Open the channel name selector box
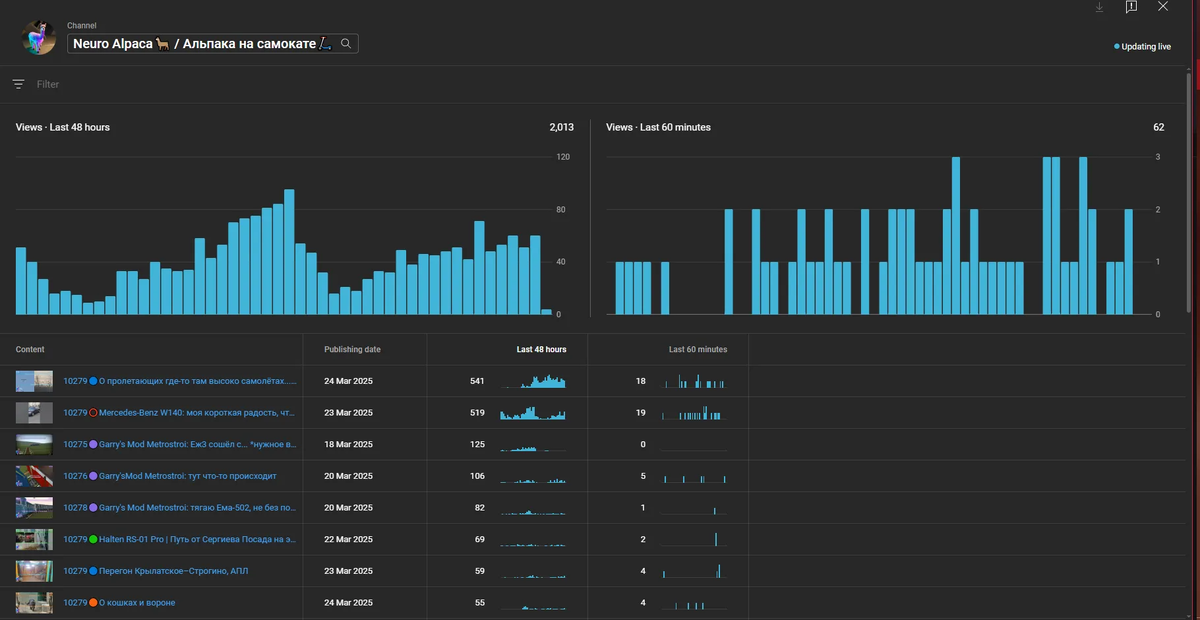The height and width of the screenshot is (620, 1200). click(x=213, y=43)
